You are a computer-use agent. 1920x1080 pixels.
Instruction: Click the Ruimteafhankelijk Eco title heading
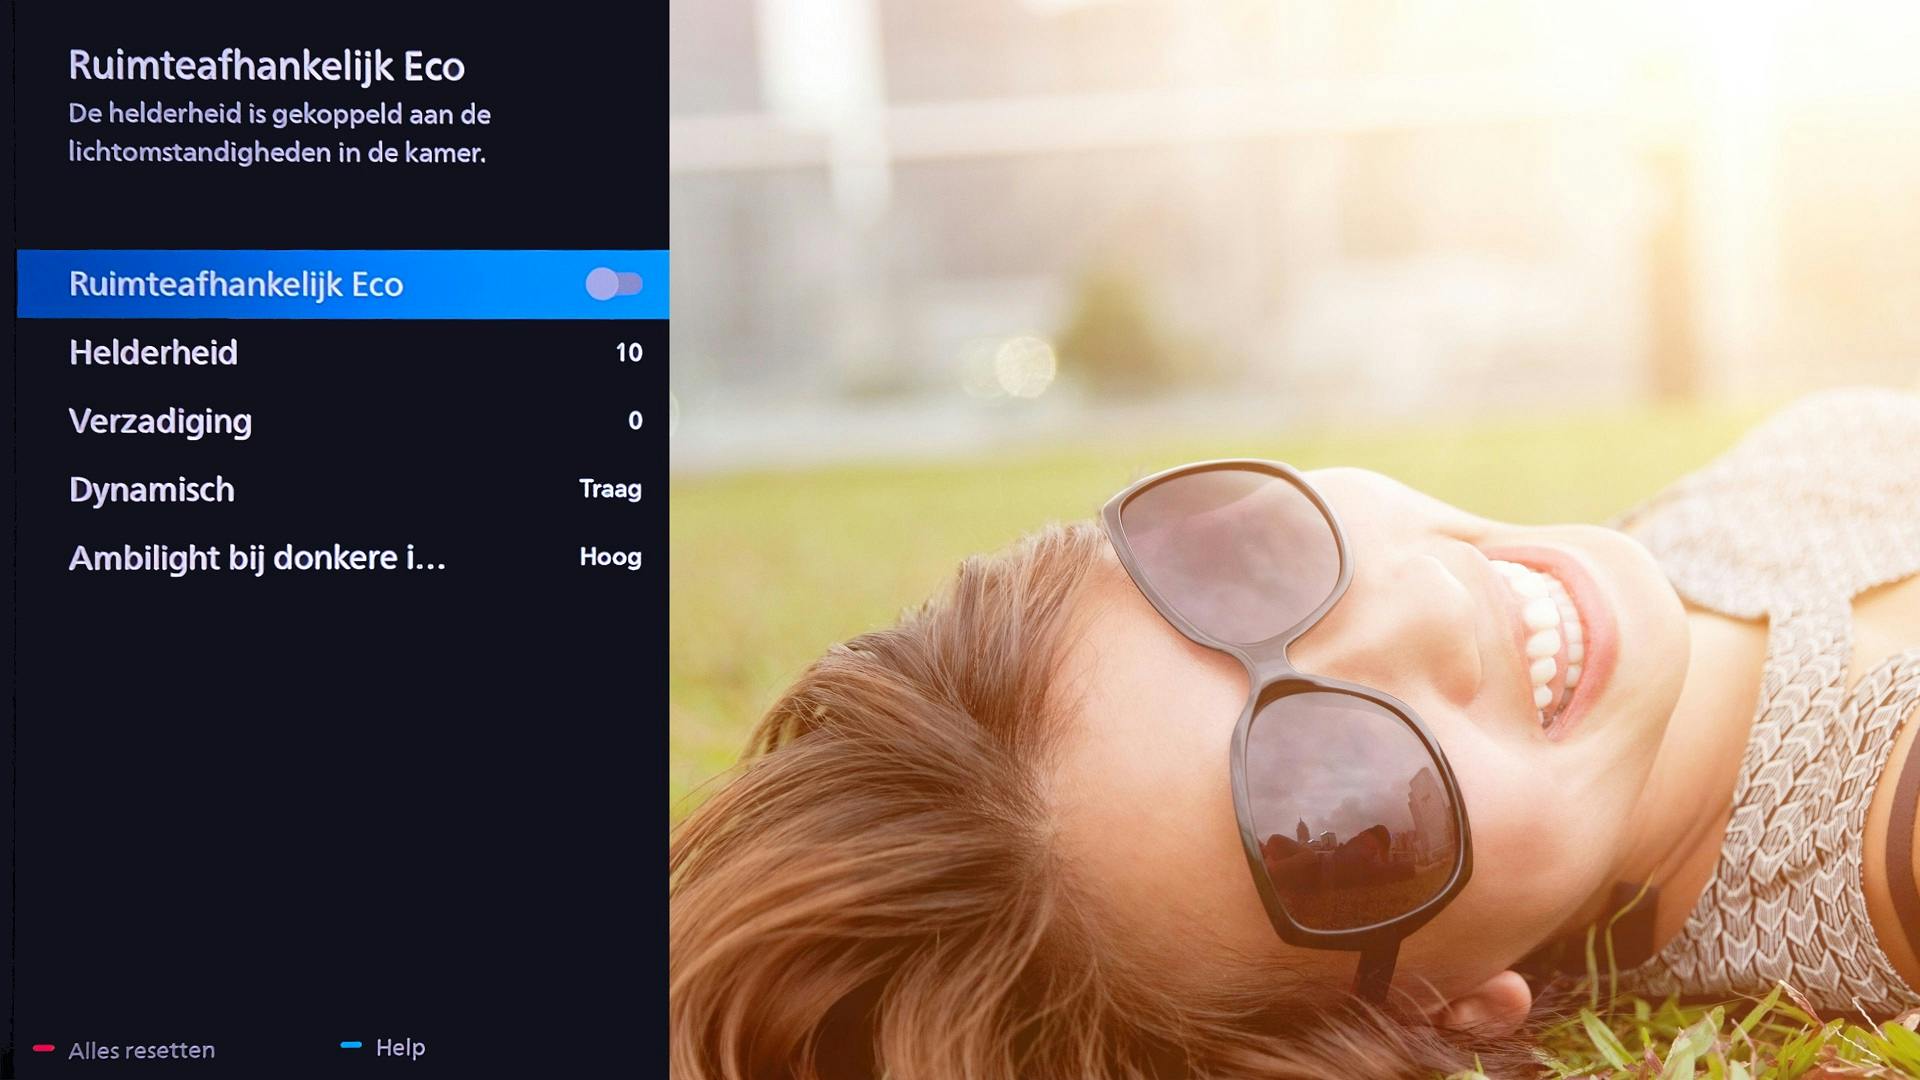(x=266, y=66)
